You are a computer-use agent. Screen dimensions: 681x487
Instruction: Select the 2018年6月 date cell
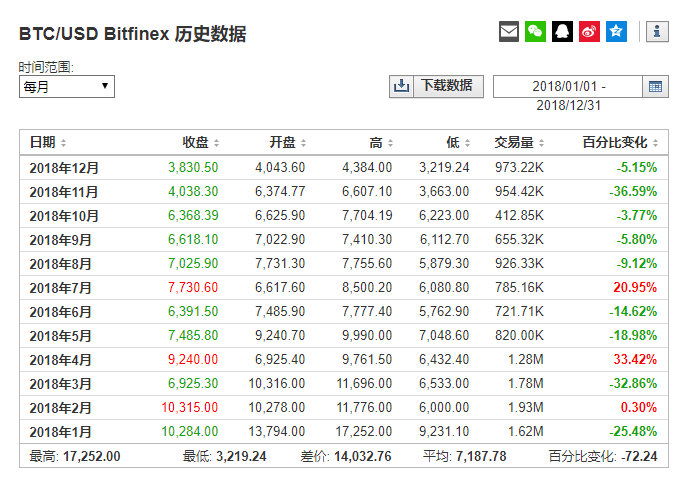pyautogui.click(x=60, y=311)
